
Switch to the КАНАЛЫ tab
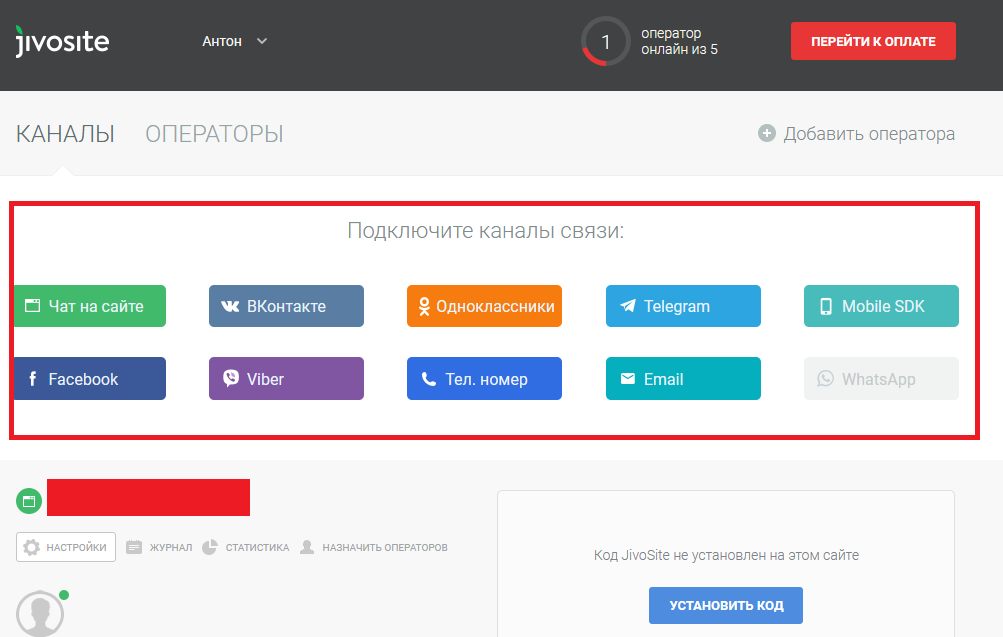[x=65, y=134]
